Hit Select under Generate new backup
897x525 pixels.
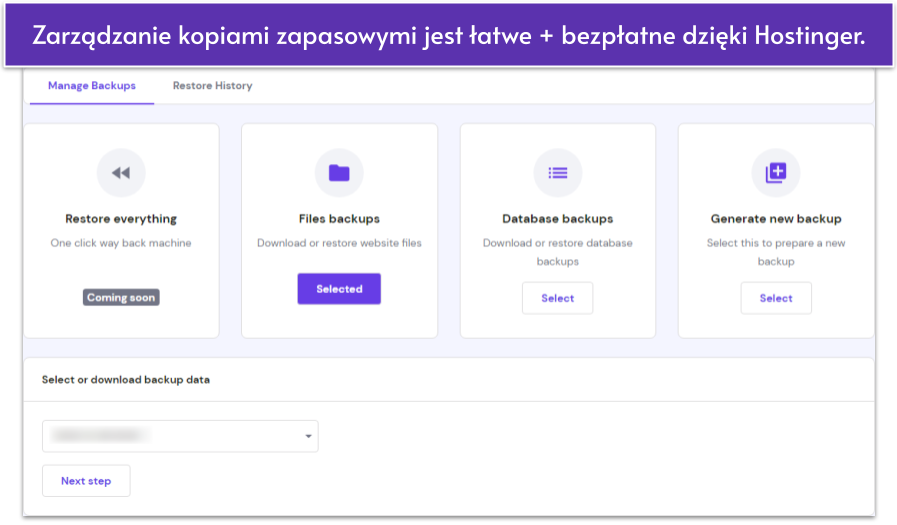click(x=776, y=298)
